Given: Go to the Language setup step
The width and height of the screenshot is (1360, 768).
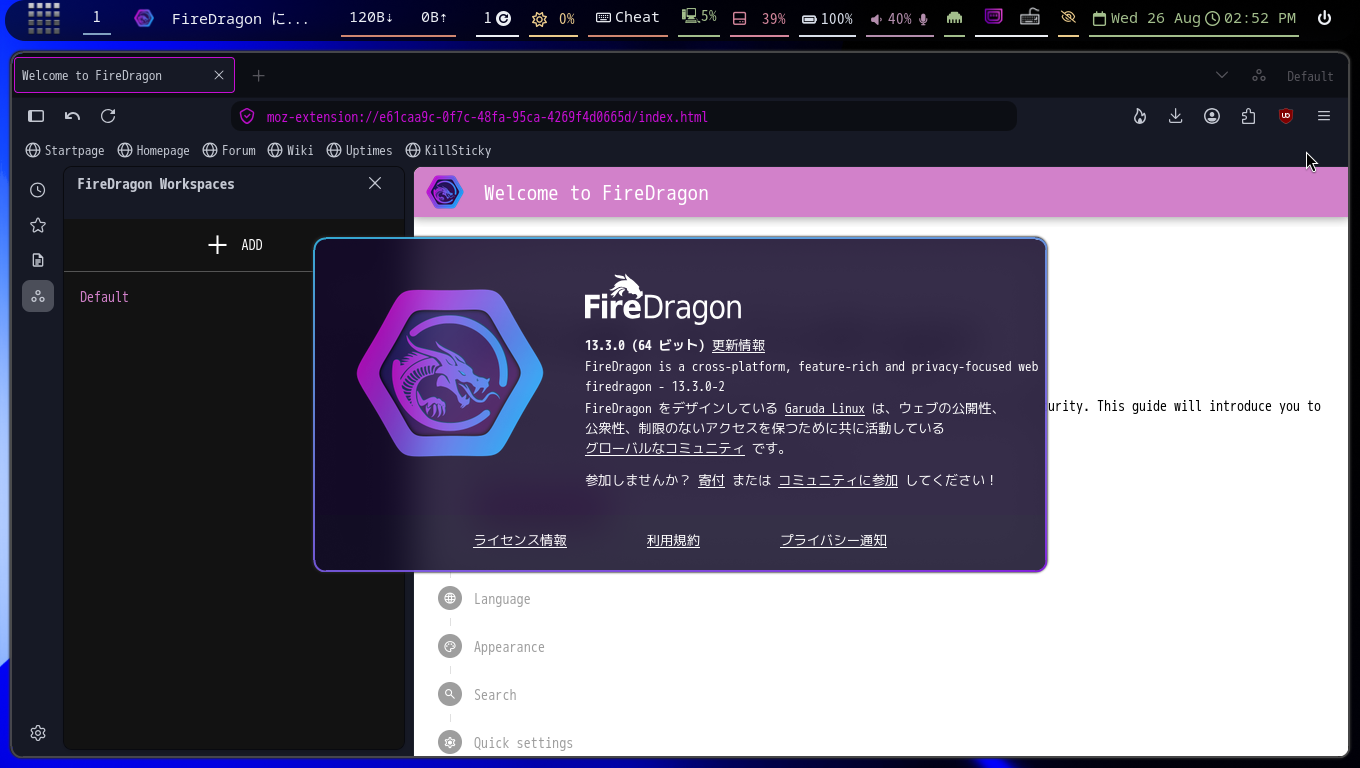Looking at the screenshot, I should tap(502, 599).
